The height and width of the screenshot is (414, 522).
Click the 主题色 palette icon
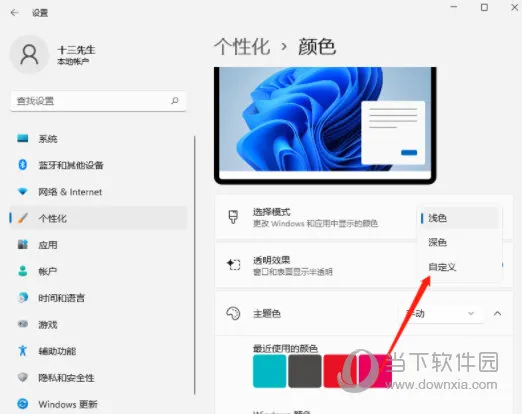click(233, 313)
